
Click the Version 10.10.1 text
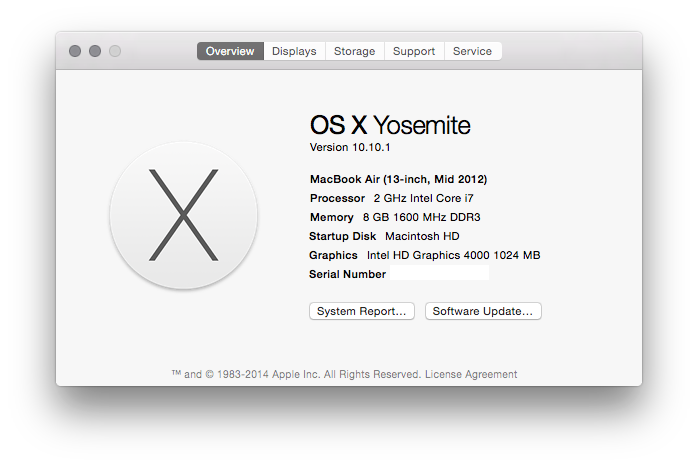(x=350, y=147)
